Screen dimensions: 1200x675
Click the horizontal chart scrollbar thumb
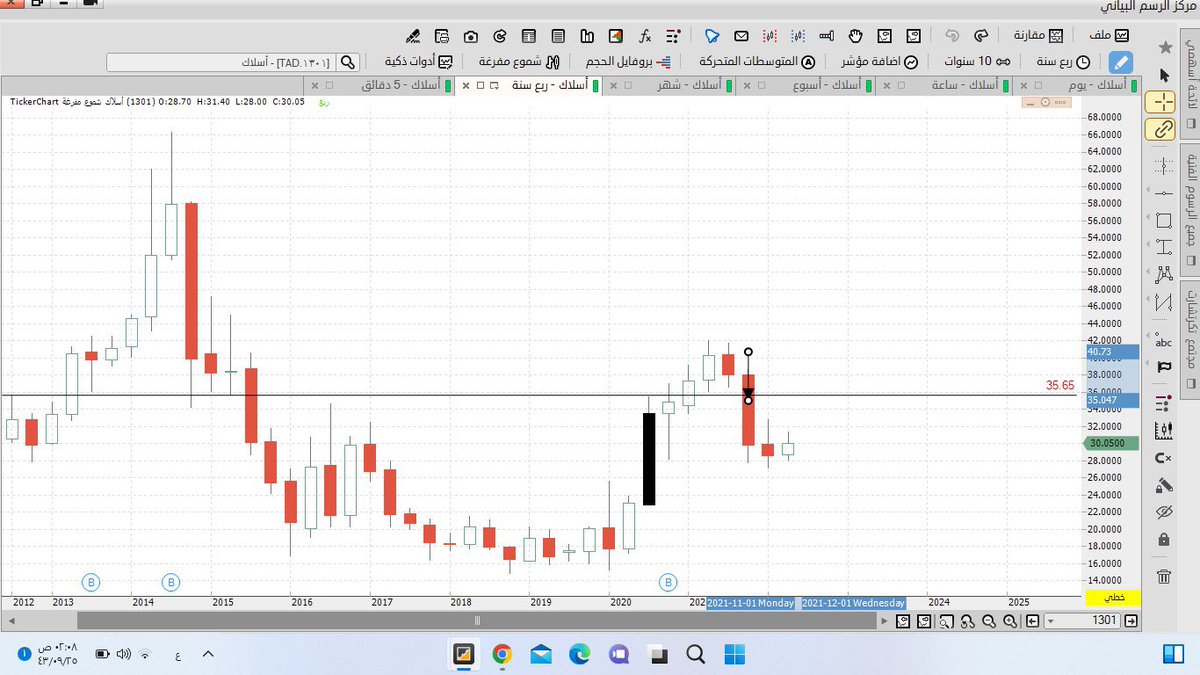click(x=476, y=621)
